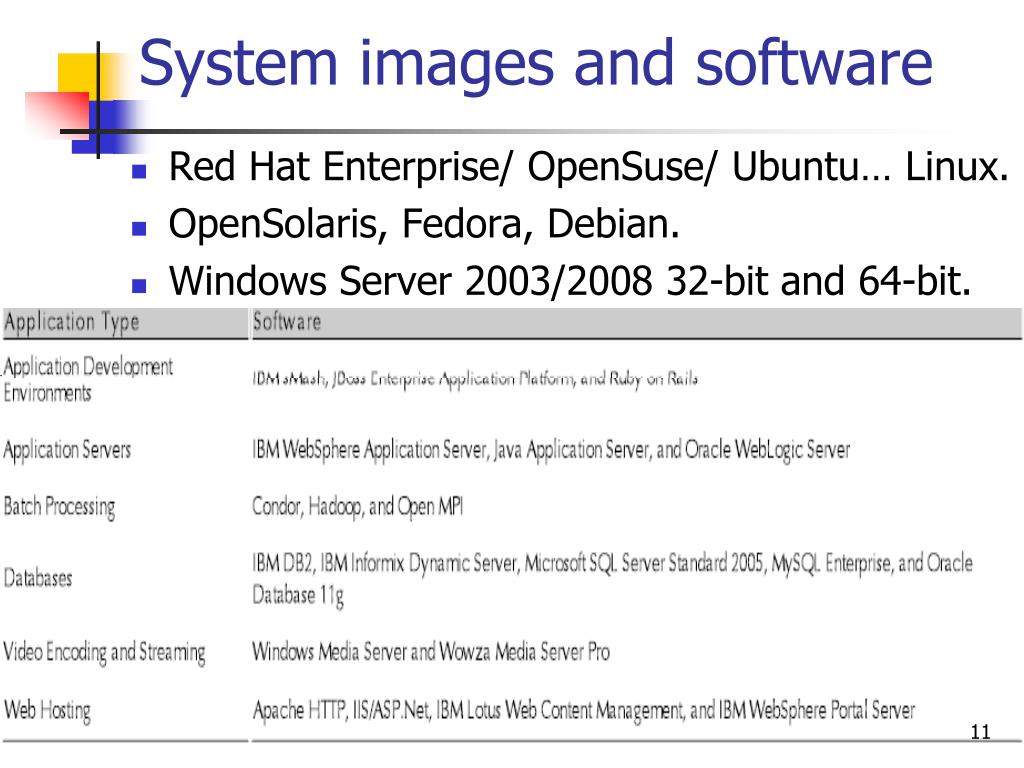The width and height of the screenshot is (1024, 768).
Task: Click the IBM DB2, IBM Informix text
Action: click(x=613, y=564)
